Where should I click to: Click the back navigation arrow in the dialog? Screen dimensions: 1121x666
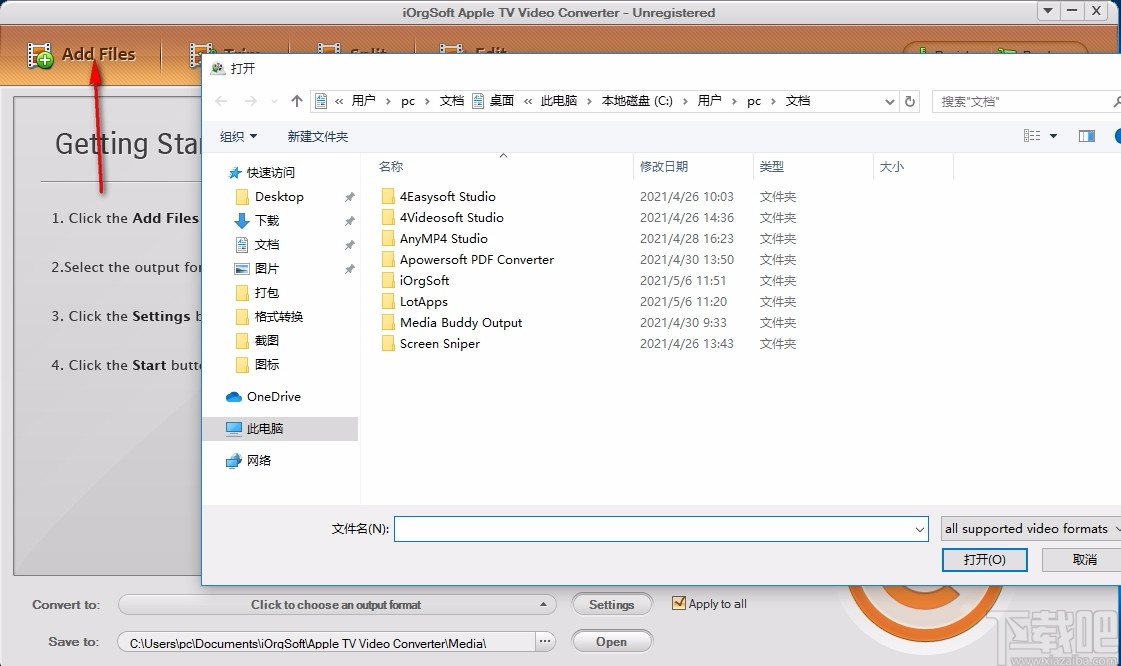[x=221, y=100]
